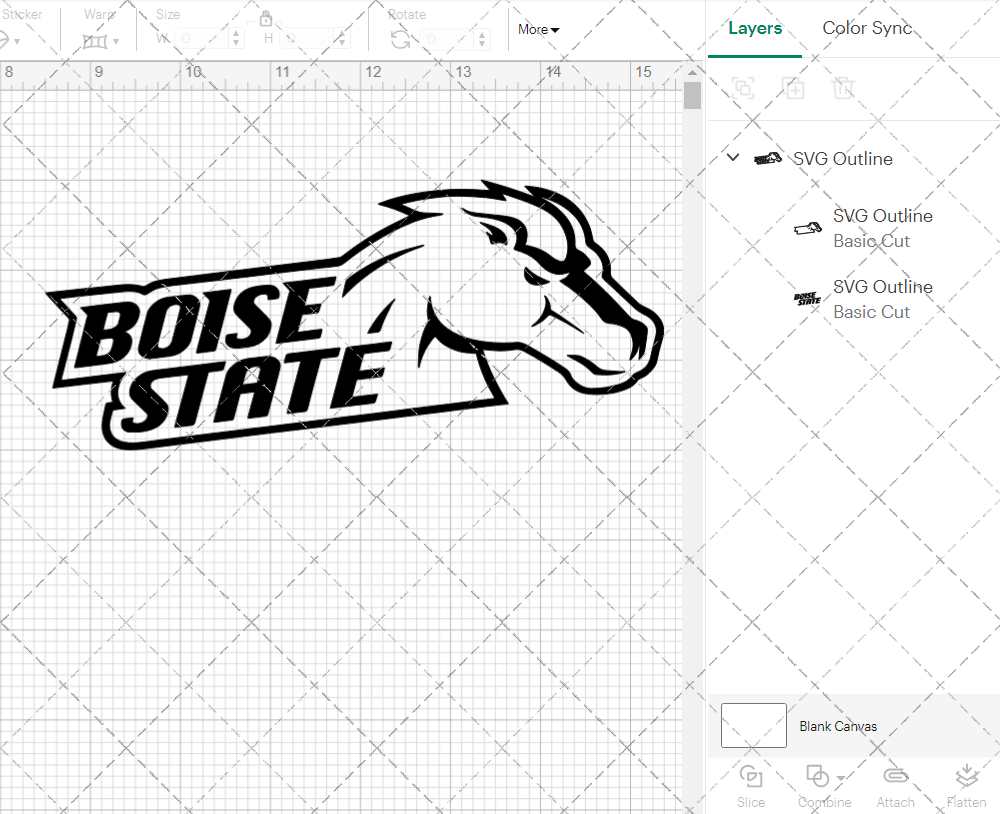Select the Layers tab

click(x=755, y=28)
